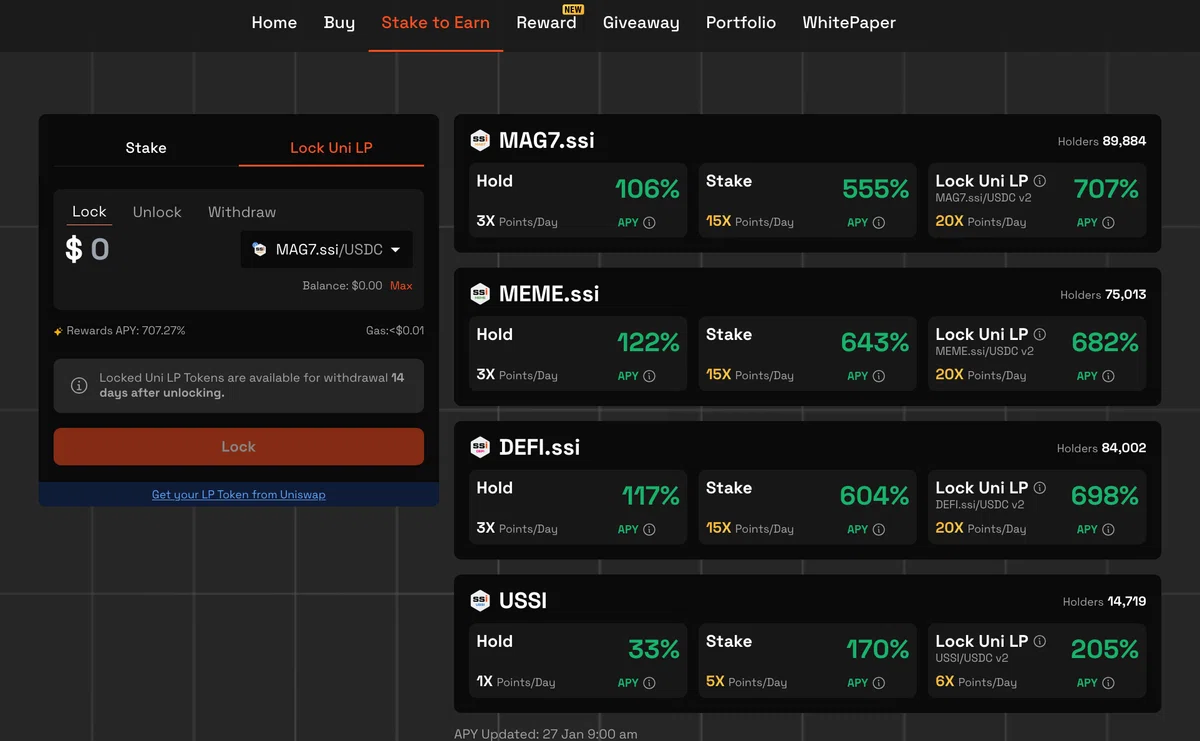The height and width of the screenshot is (741, 1200).
Task: Click the pair icon inside MAG7.ssi/USDC selector
Action: (x=260, y=249)
